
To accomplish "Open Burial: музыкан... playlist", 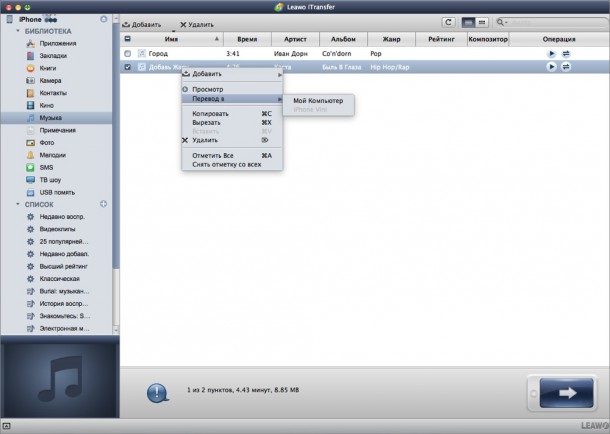I will pos(64,291).
